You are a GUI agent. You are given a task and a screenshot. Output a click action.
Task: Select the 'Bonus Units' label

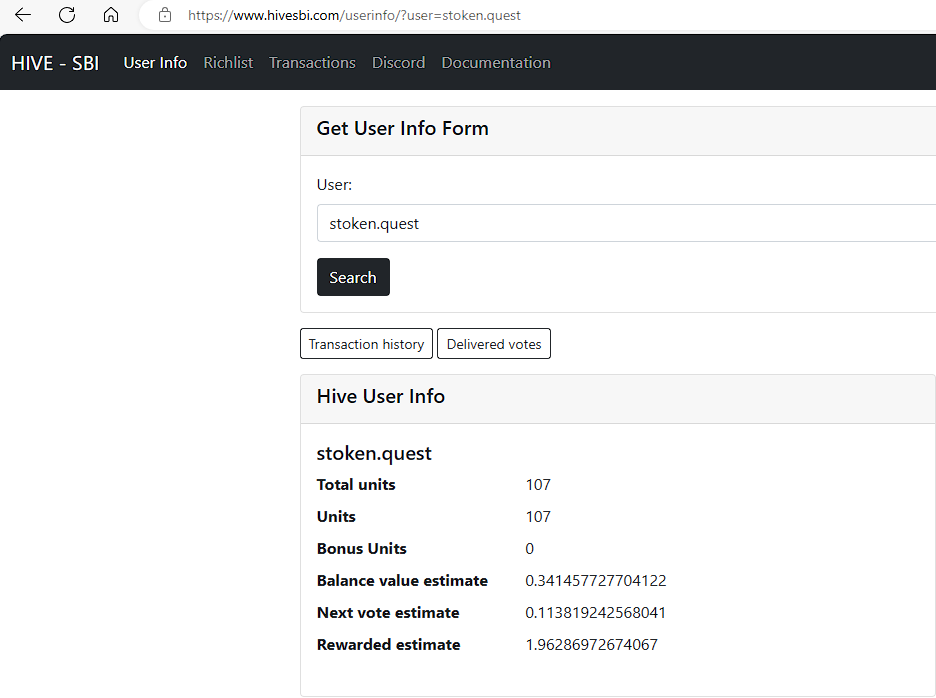tap(362, 549)
